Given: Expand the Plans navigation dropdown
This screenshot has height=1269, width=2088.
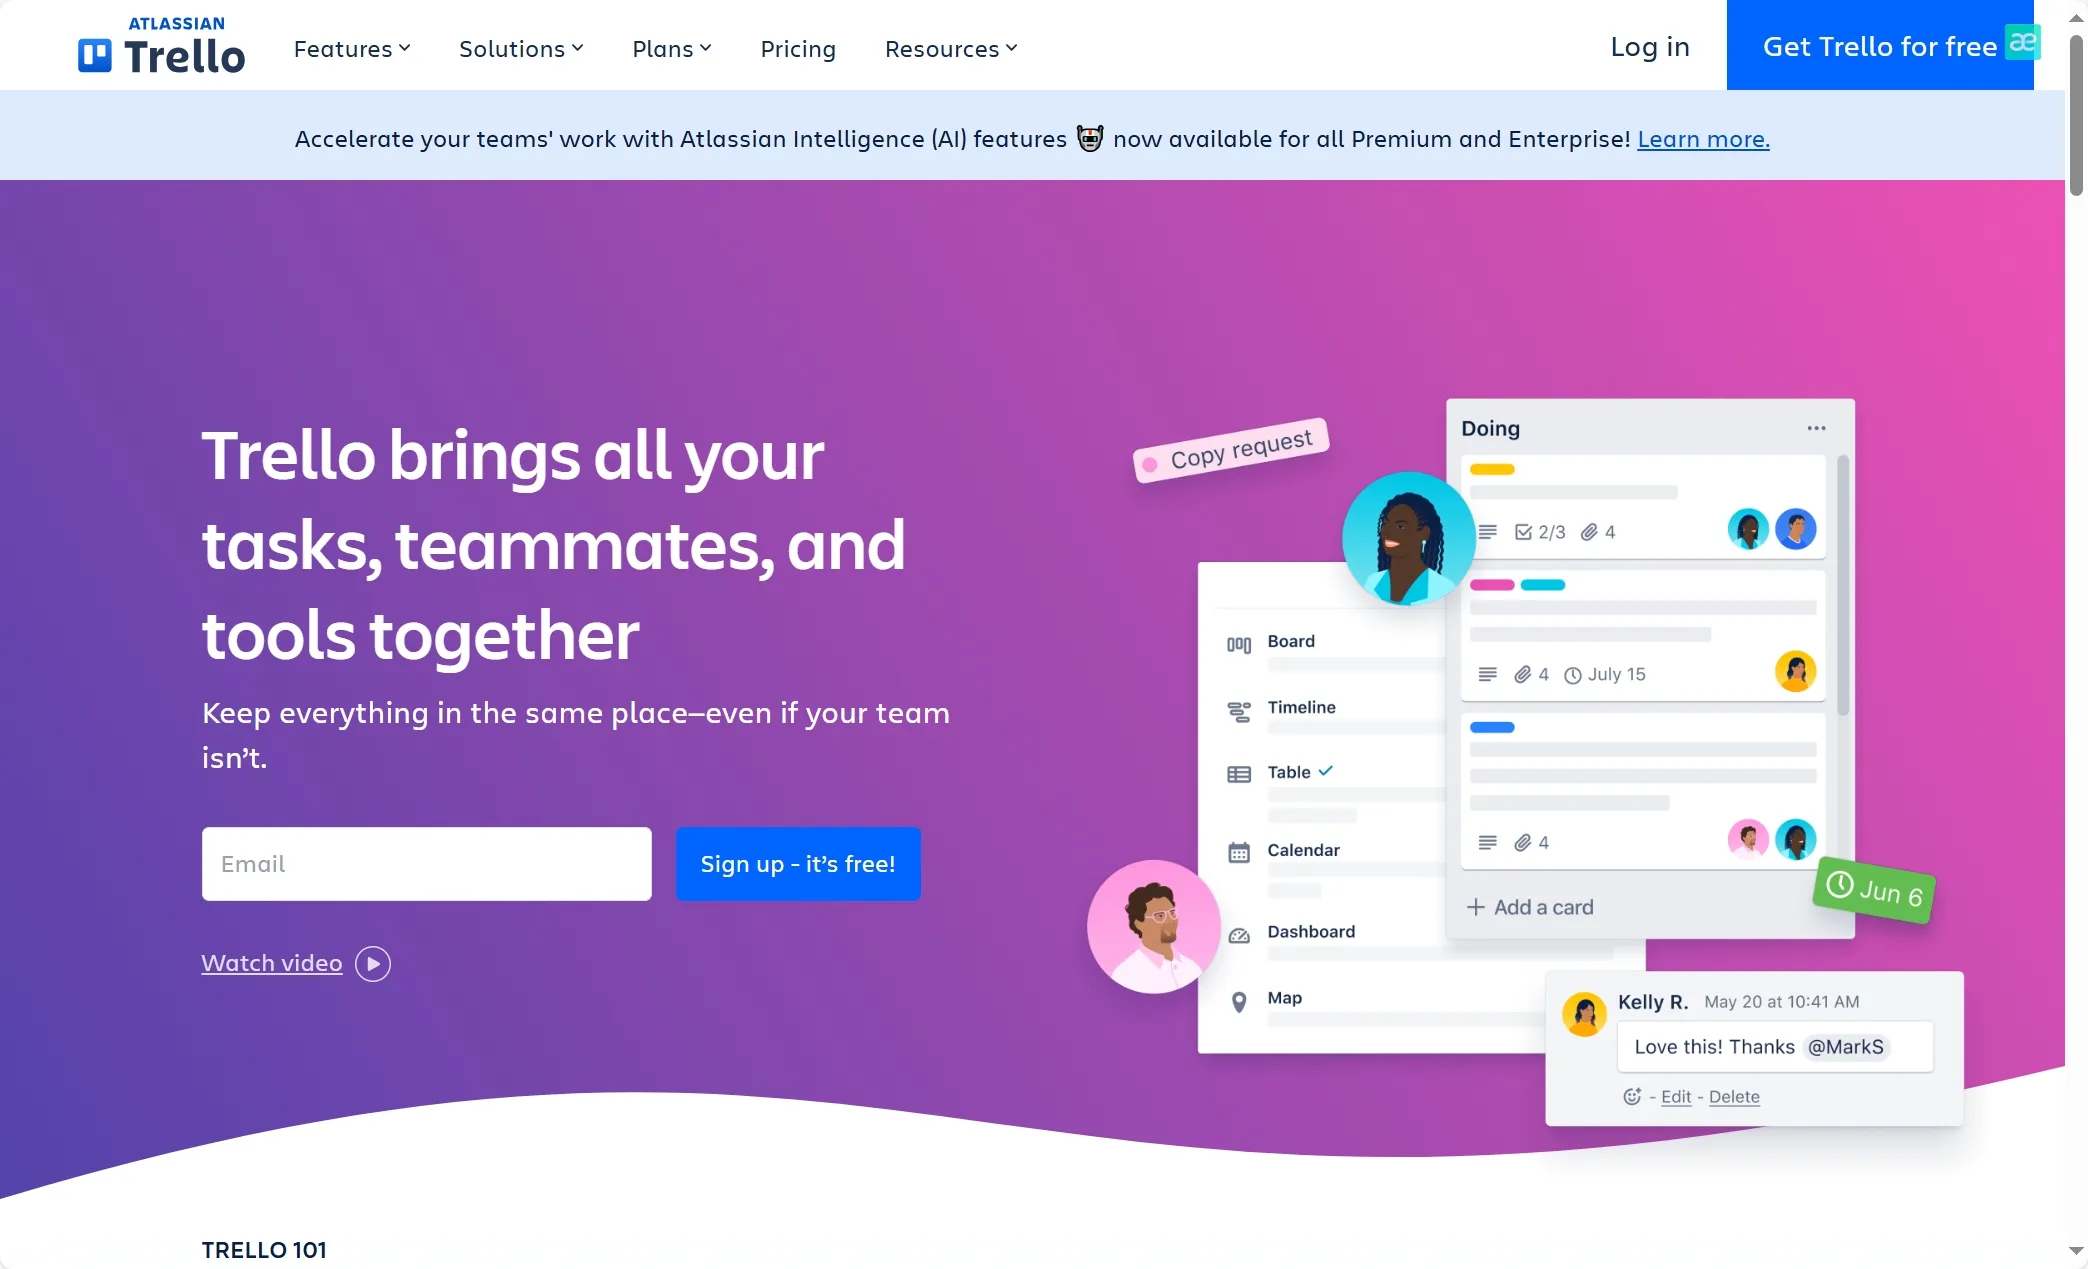Looking at the screenshot, I should tap(670, 48).
